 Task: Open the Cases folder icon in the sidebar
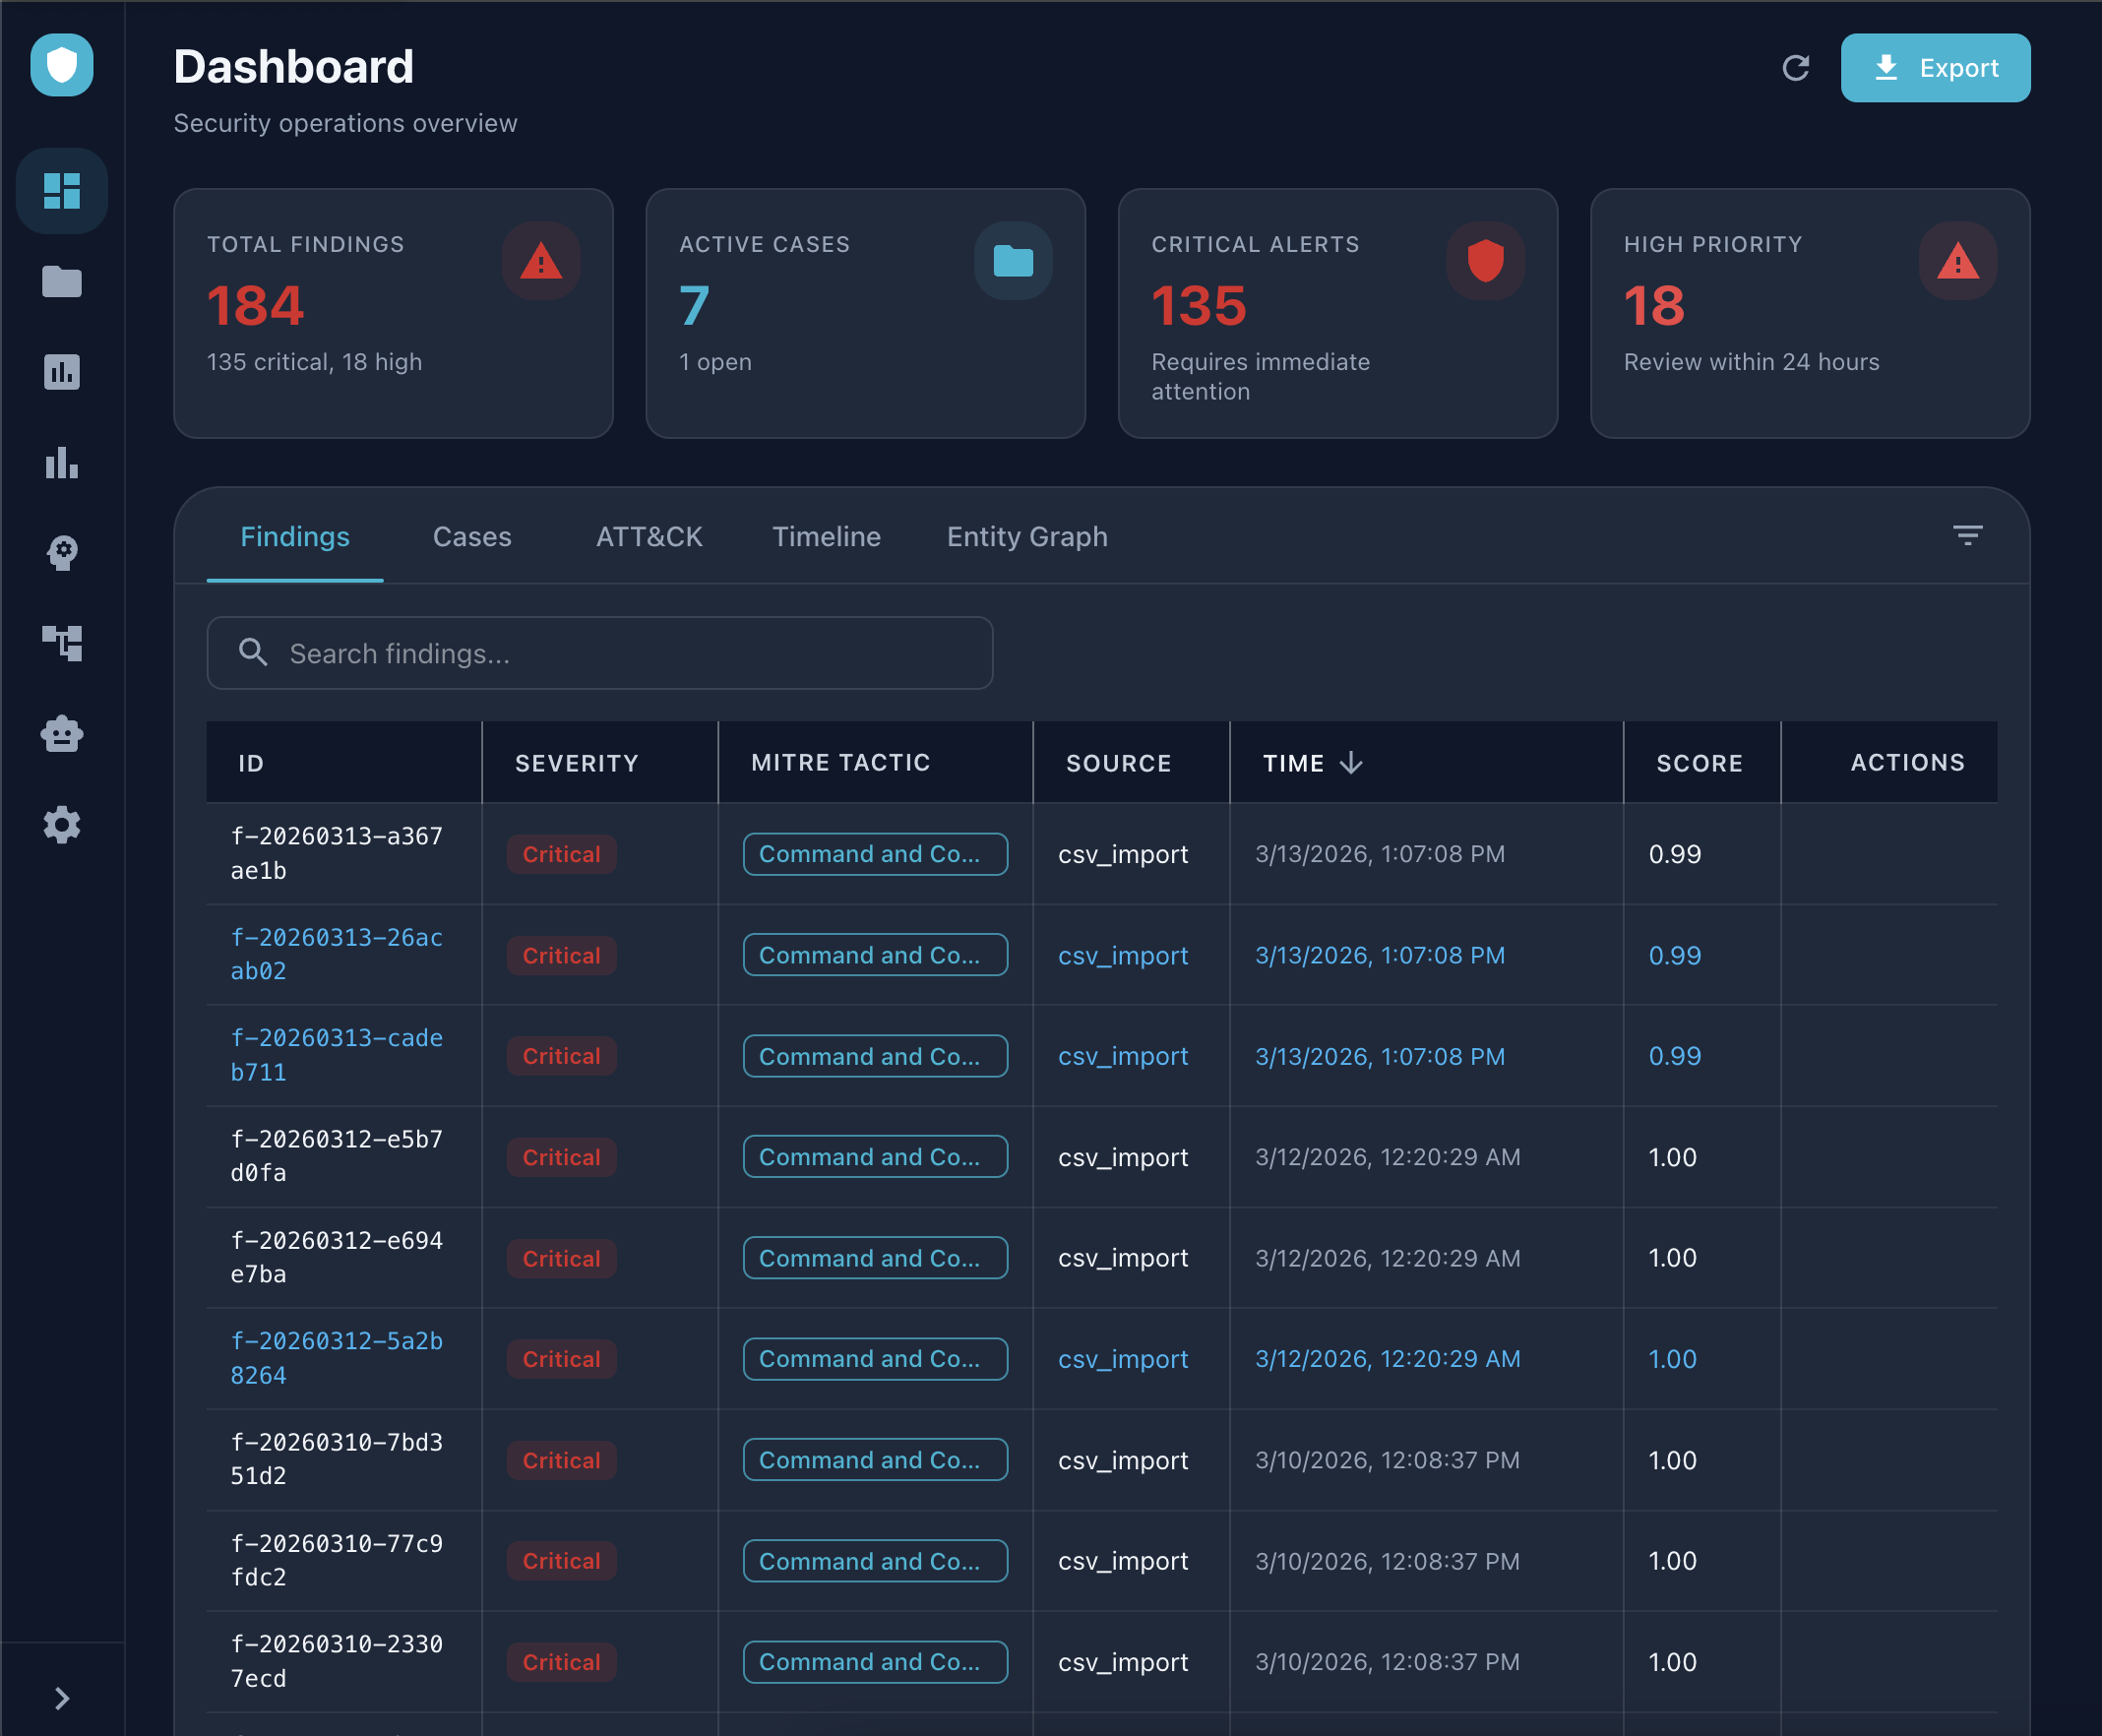click(62, 282)
